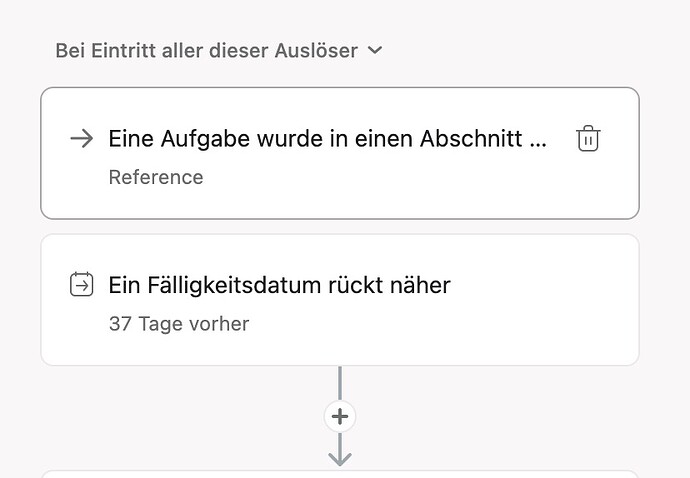Click empty area beside 'Reference' in first card
690x478 pixels.
pos(400,177)
